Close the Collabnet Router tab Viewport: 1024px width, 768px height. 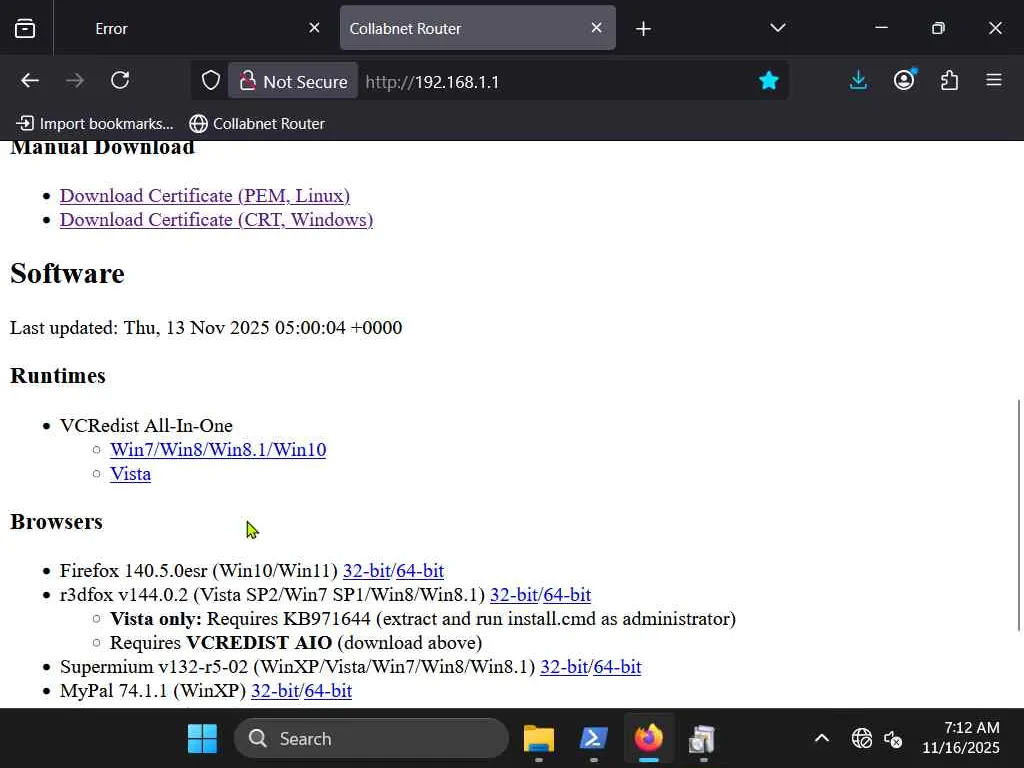pyautogui.click(x=596, y=28)
